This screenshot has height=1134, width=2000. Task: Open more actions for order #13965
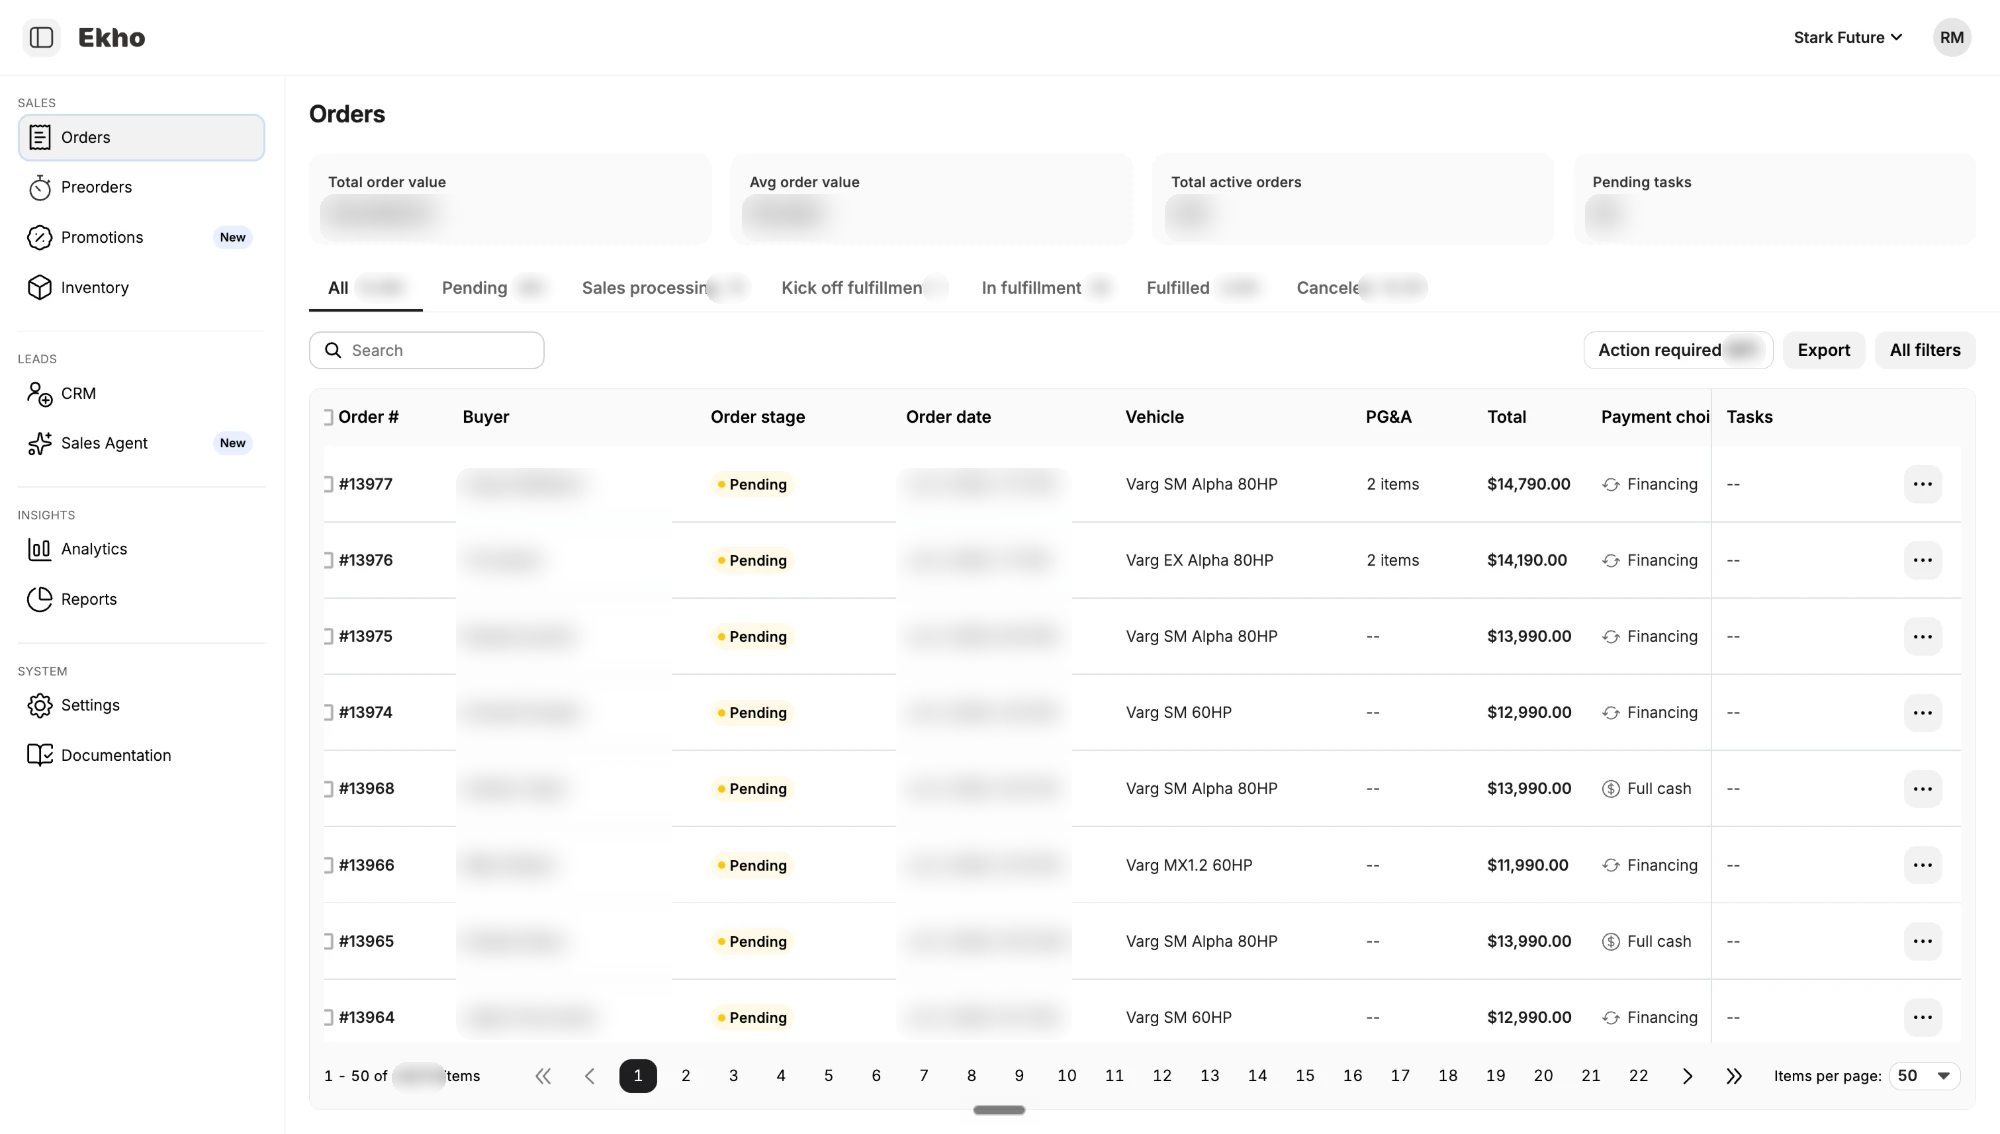(x=1922, y=941)
